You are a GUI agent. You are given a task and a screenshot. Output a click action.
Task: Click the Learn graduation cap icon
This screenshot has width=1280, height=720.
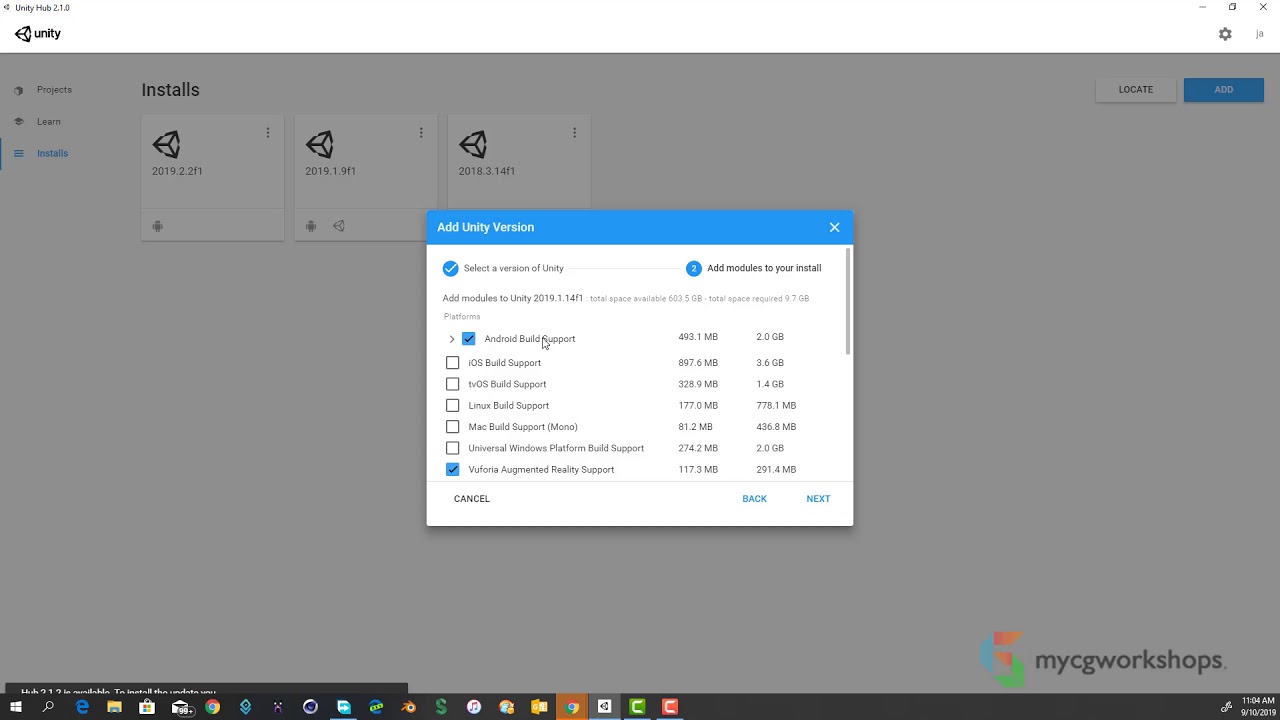point(18,122)
